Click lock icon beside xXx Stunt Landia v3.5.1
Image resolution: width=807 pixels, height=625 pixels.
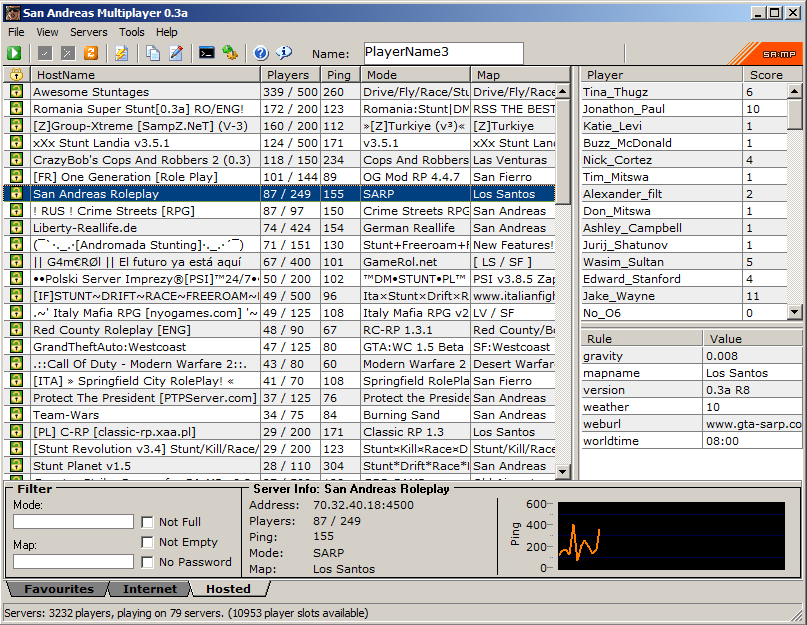click(16, 143)
